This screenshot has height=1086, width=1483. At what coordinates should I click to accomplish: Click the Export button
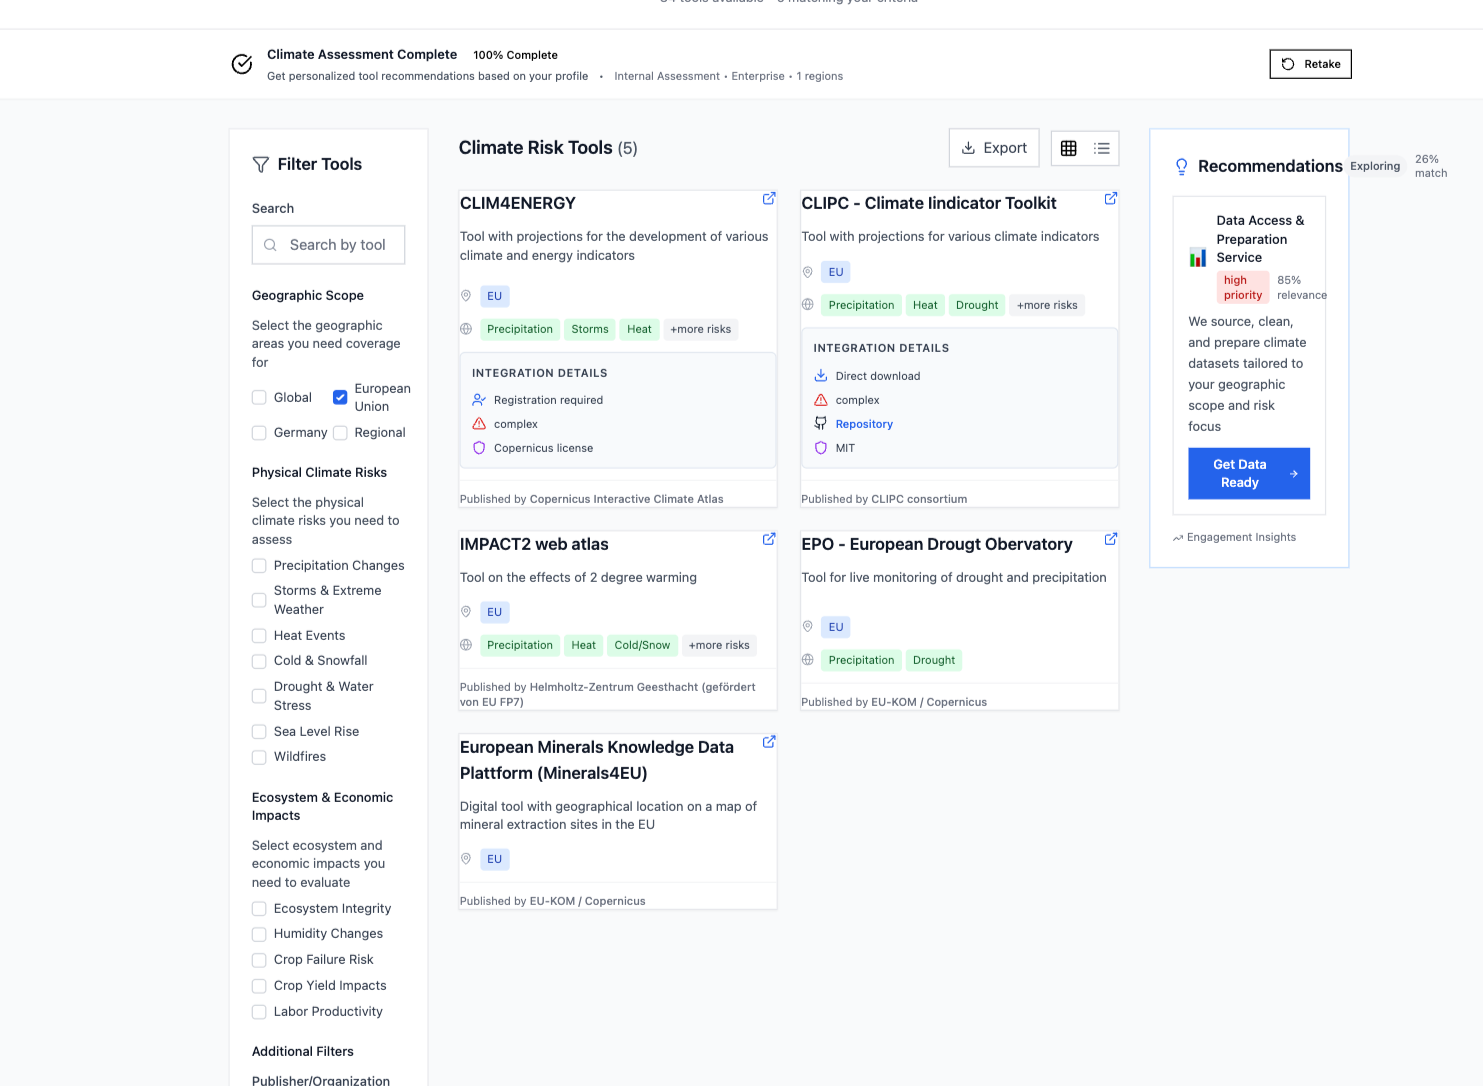(994, 148)
